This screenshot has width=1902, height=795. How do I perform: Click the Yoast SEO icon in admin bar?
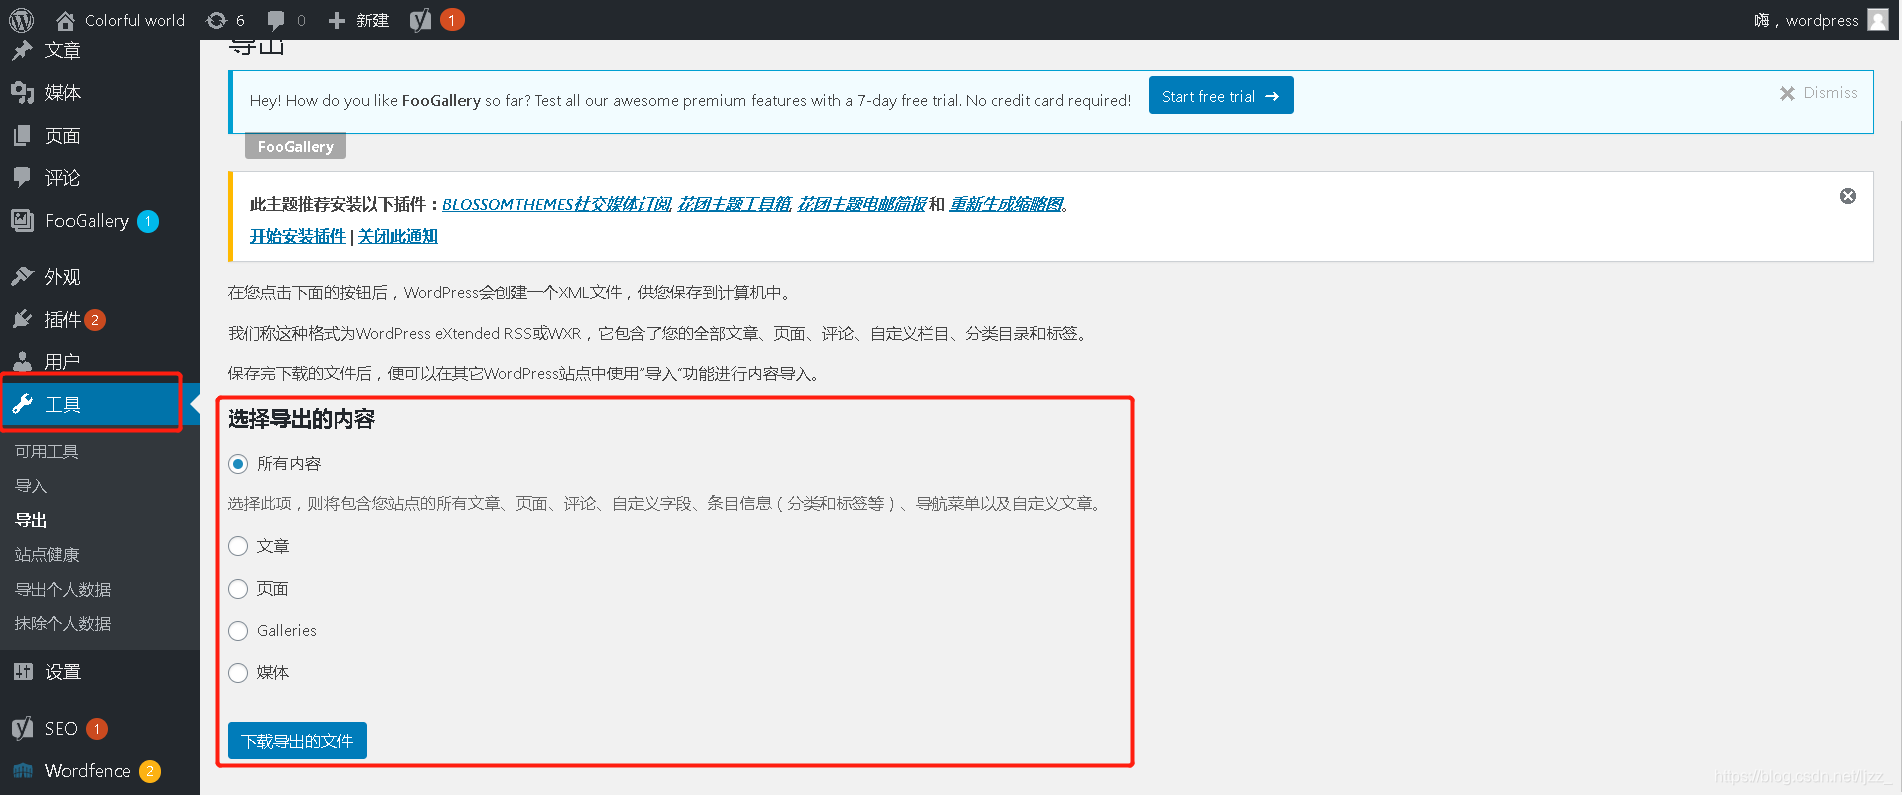click(x=421, y=20)
